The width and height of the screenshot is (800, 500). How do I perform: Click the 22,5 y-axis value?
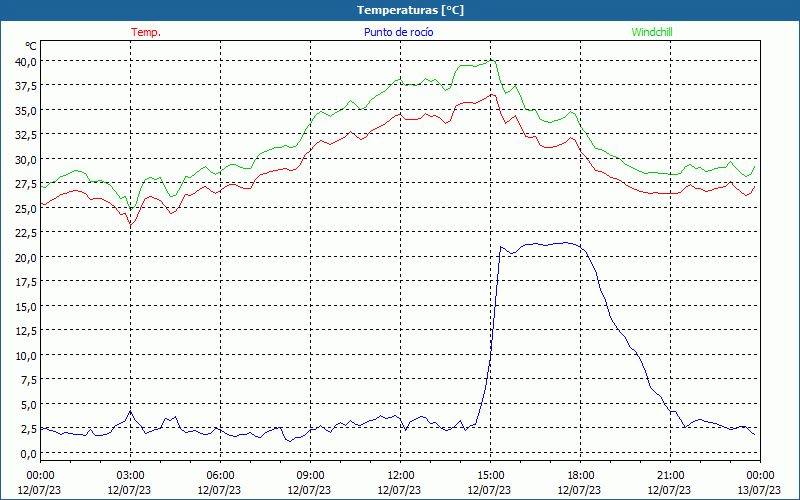pyautogui.click(x=27, y=233)
